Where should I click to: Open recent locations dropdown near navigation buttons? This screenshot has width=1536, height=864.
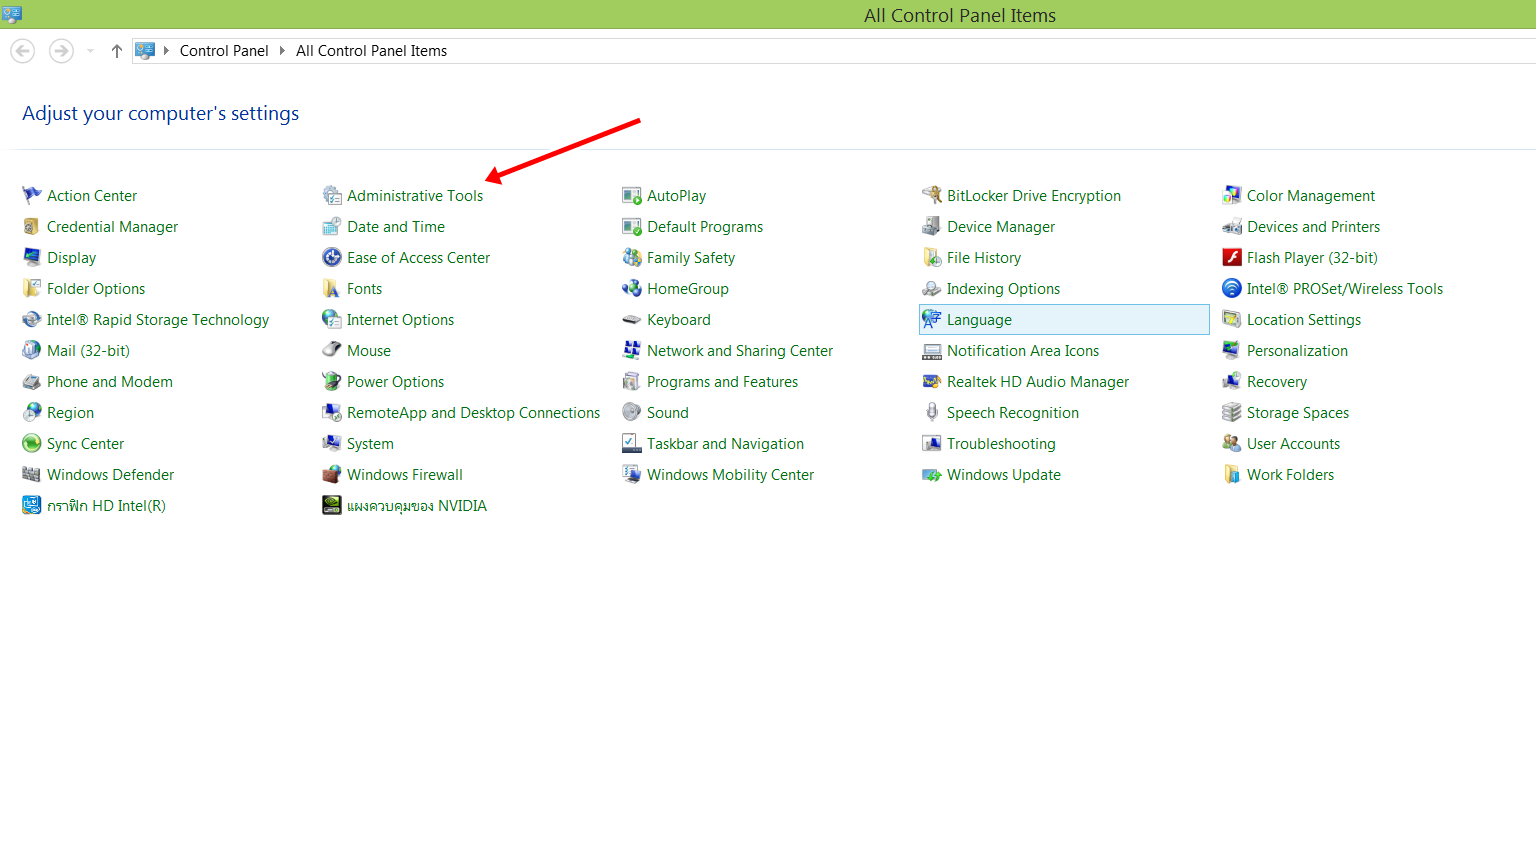89,50
